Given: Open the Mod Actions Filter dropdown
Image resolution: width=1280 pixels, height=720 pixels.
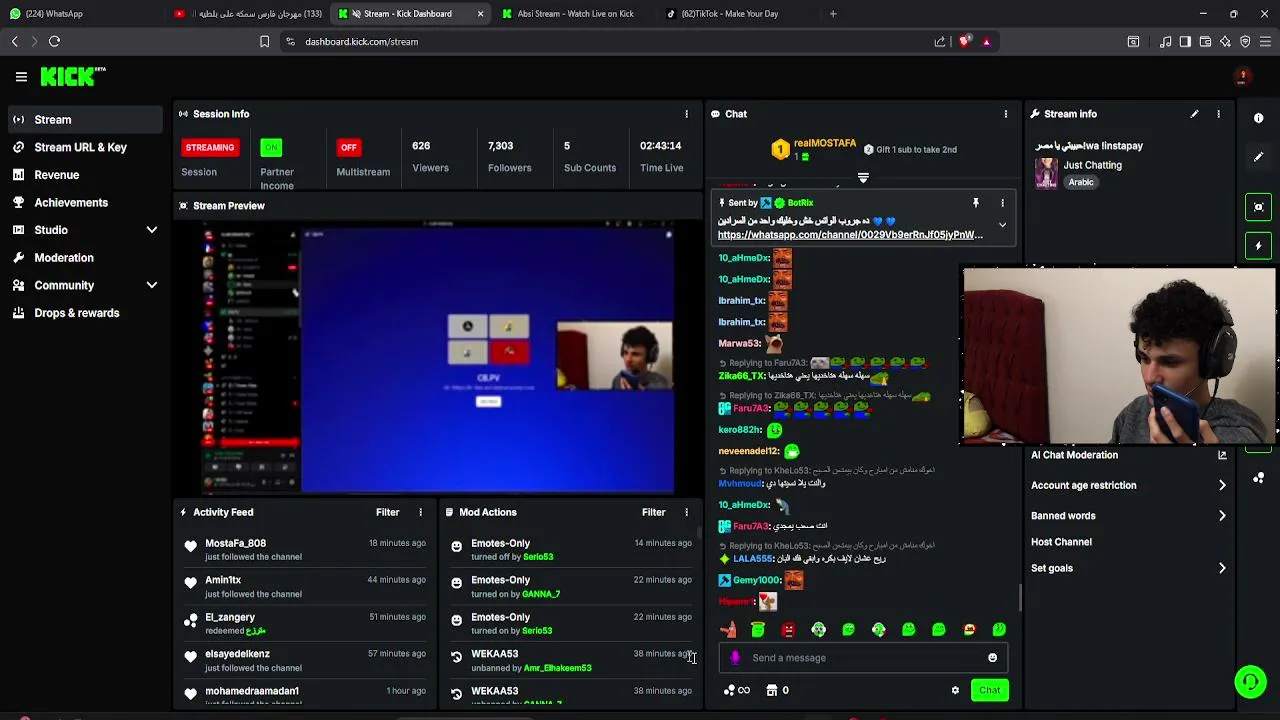Looking at the screenshot, I should pos(653,512).
